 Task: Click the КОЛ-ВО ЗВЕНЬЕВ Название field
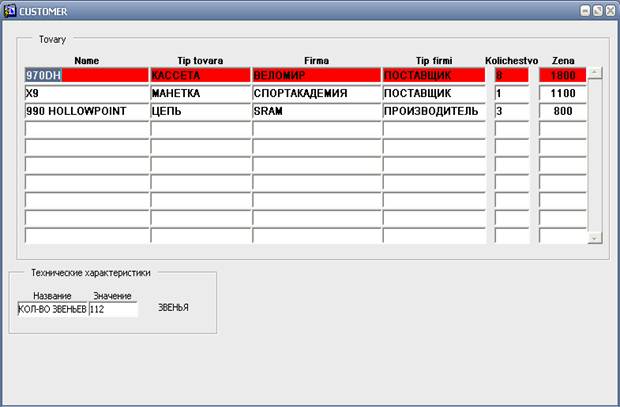point(52,309)
